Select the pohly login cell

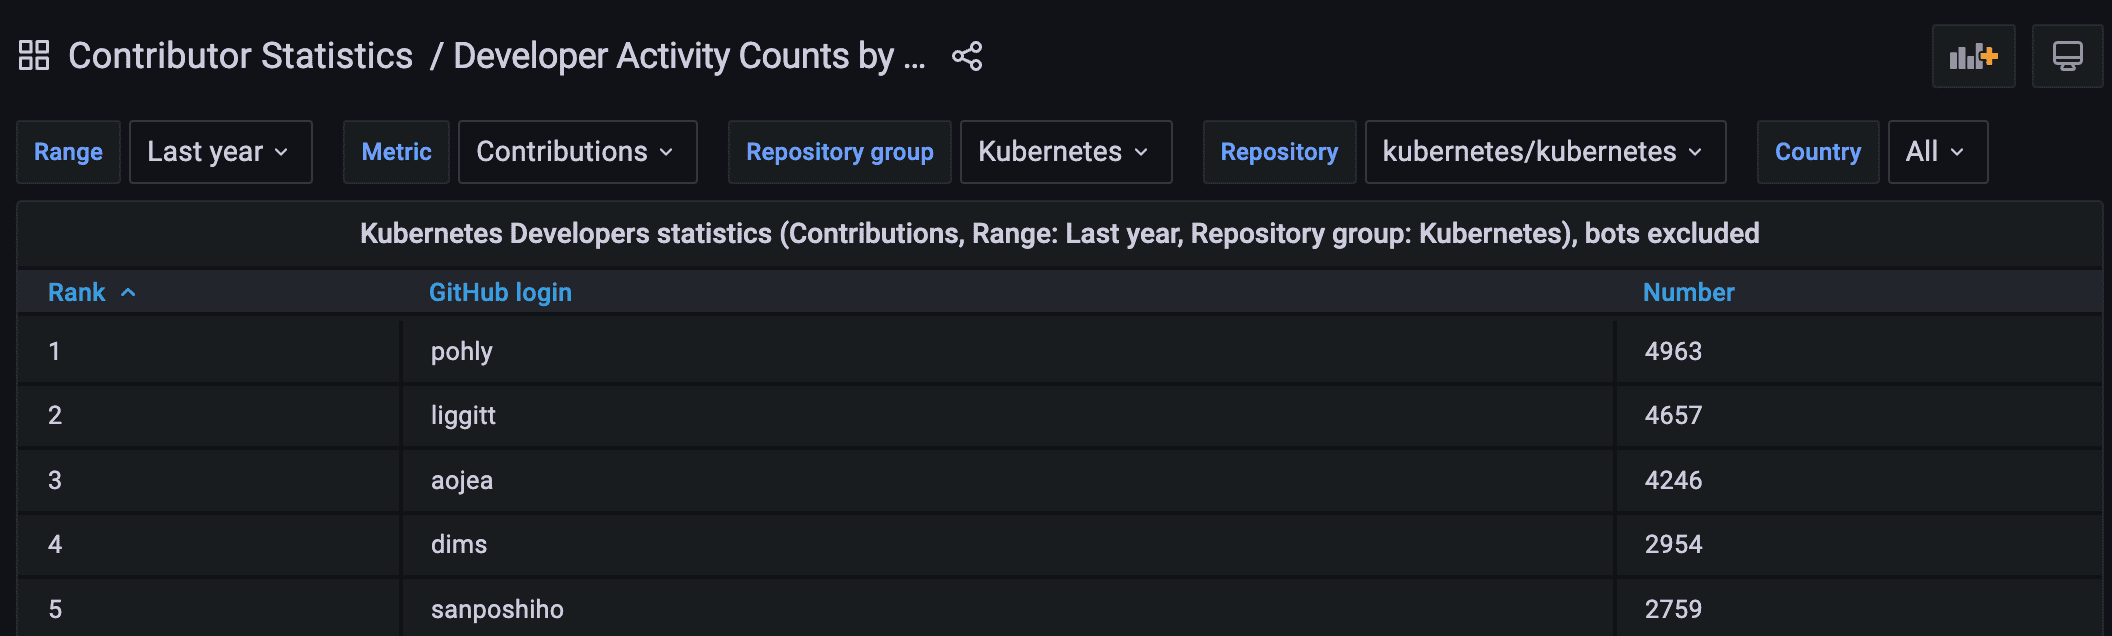click(x=462, y=352)
